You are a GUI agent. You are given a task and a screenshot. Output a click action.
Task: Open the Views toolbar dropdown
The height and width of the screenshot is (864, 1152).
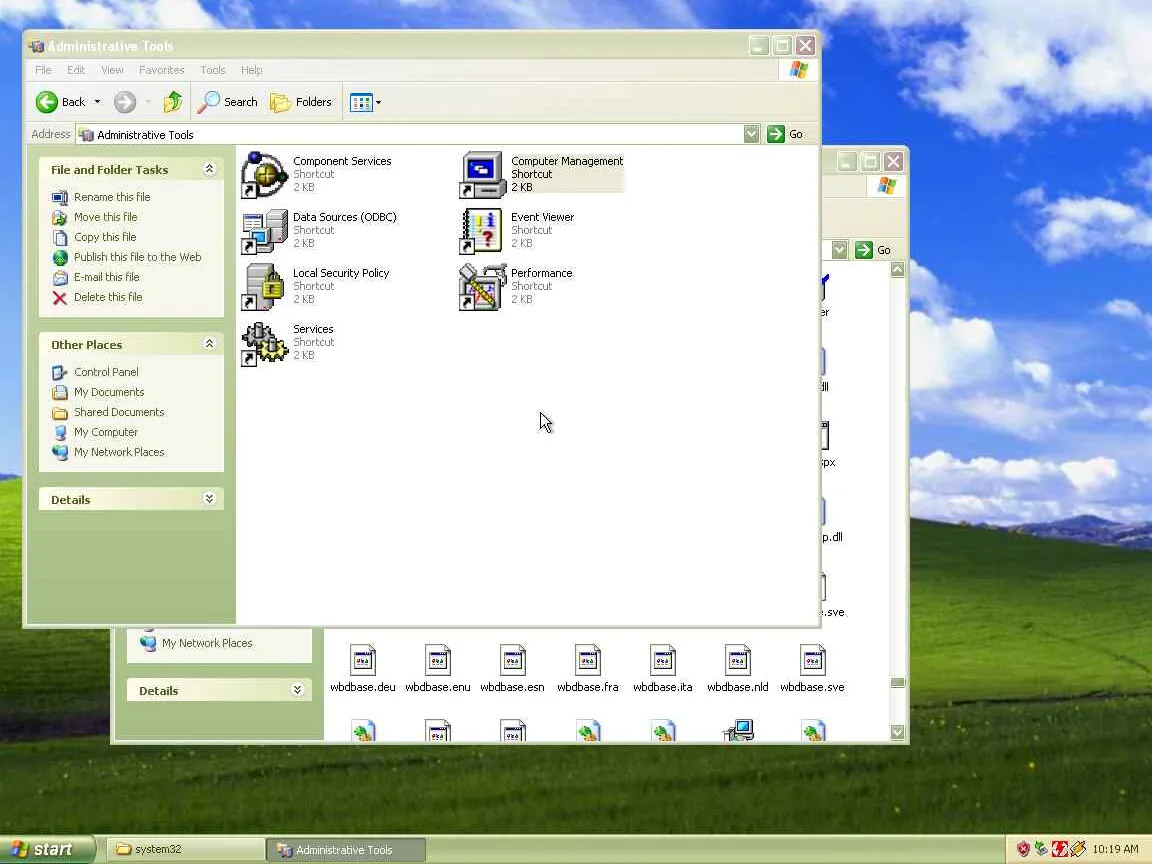(x=365, y=102)
